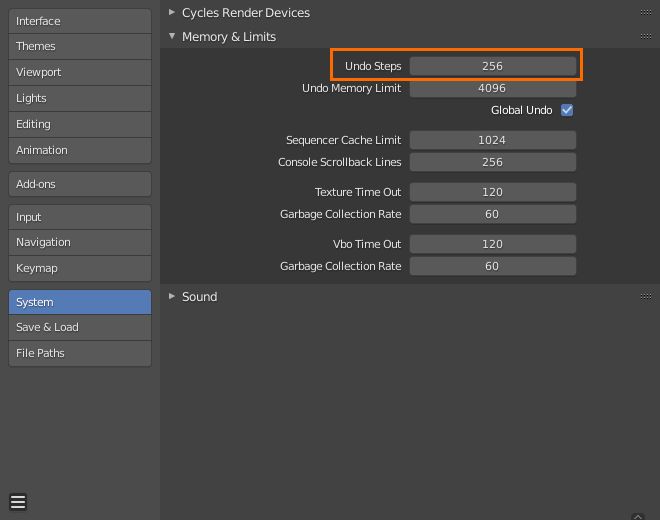Viewport: 660px width, 520px height.
Task: Click the Undo Steps label
Action: pyautogui.click(x=373, y=66)
